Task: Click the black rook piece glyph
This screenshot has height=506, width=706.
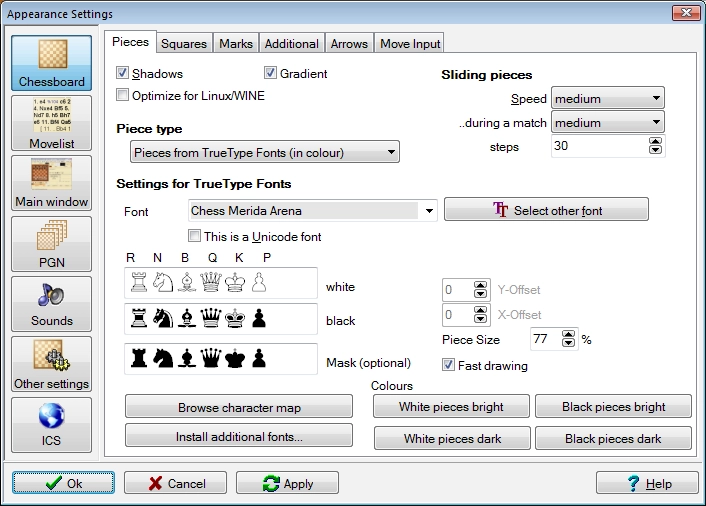Action: [139, 318]
